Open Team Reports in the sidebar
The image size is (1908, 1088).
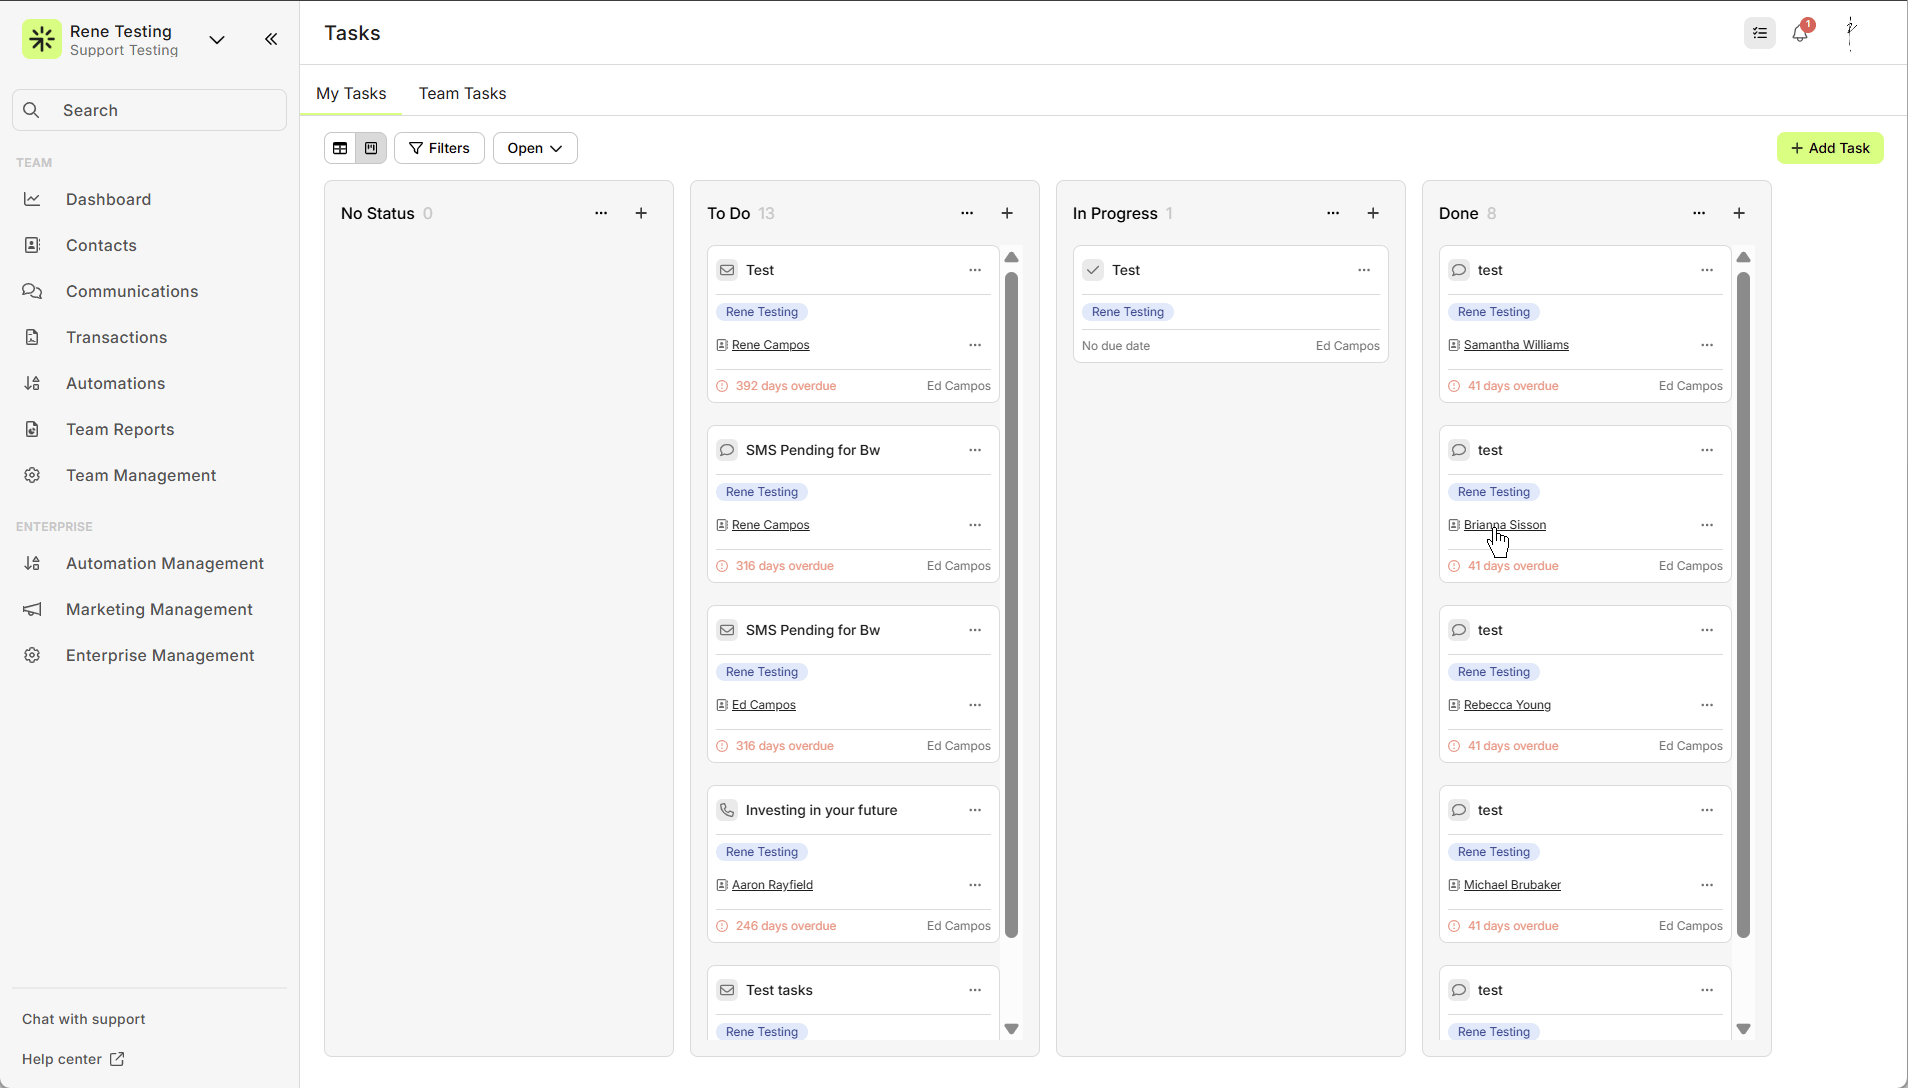pyautogui.click(x=120, y=429)
